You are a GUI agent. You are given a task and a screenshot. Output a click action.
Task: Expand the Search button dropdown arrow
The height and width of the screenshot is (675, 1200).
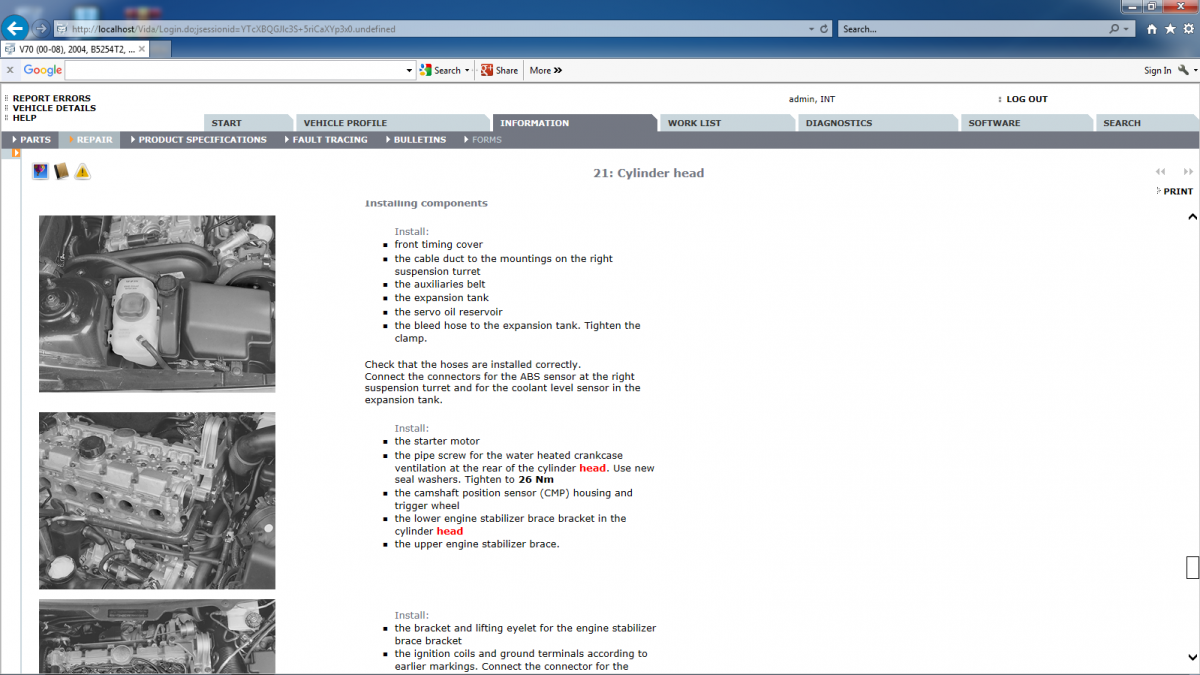click(x=466, y=70)
